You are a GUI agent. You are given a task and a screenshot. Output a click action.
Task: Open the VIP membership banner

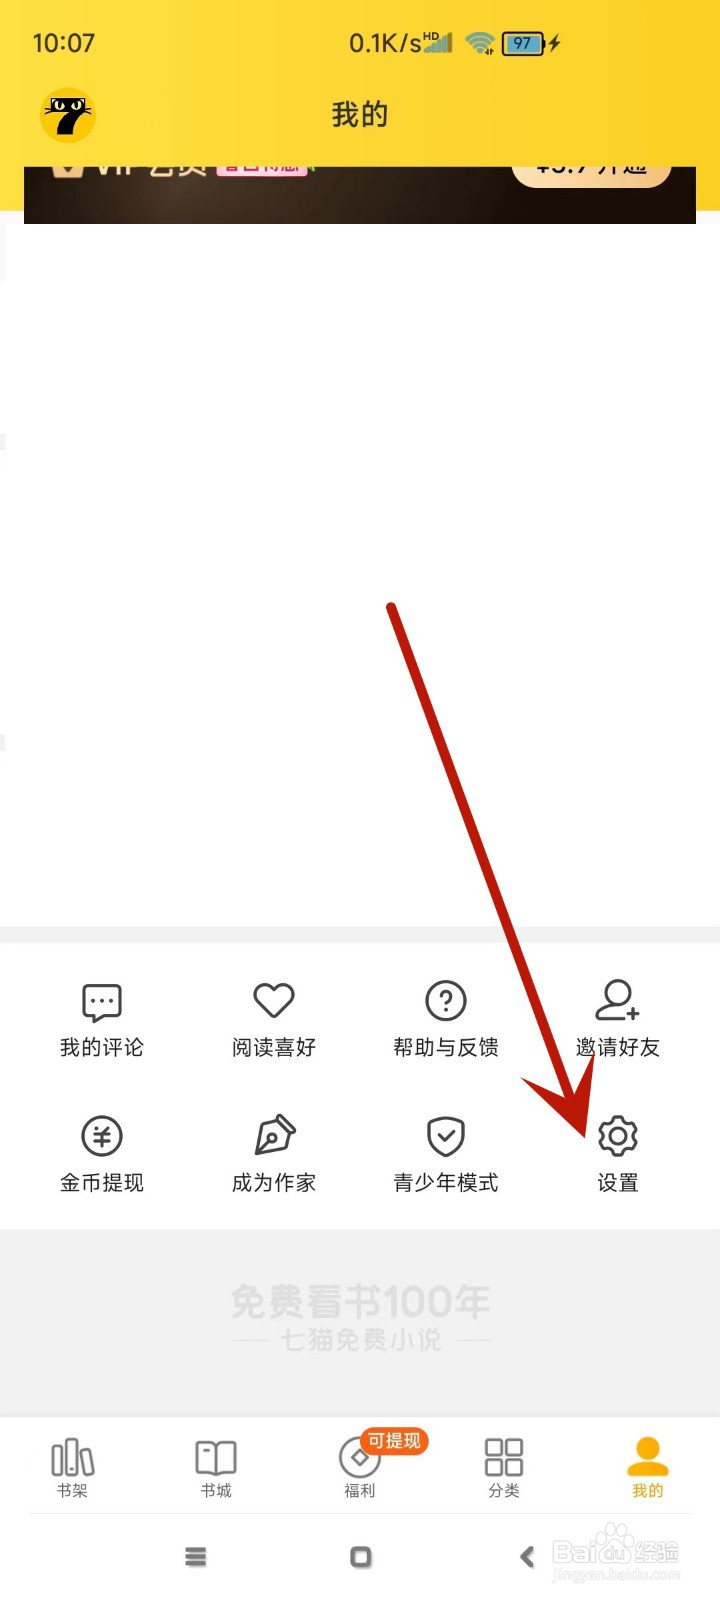pyautogui.click(x=360, y=195)
